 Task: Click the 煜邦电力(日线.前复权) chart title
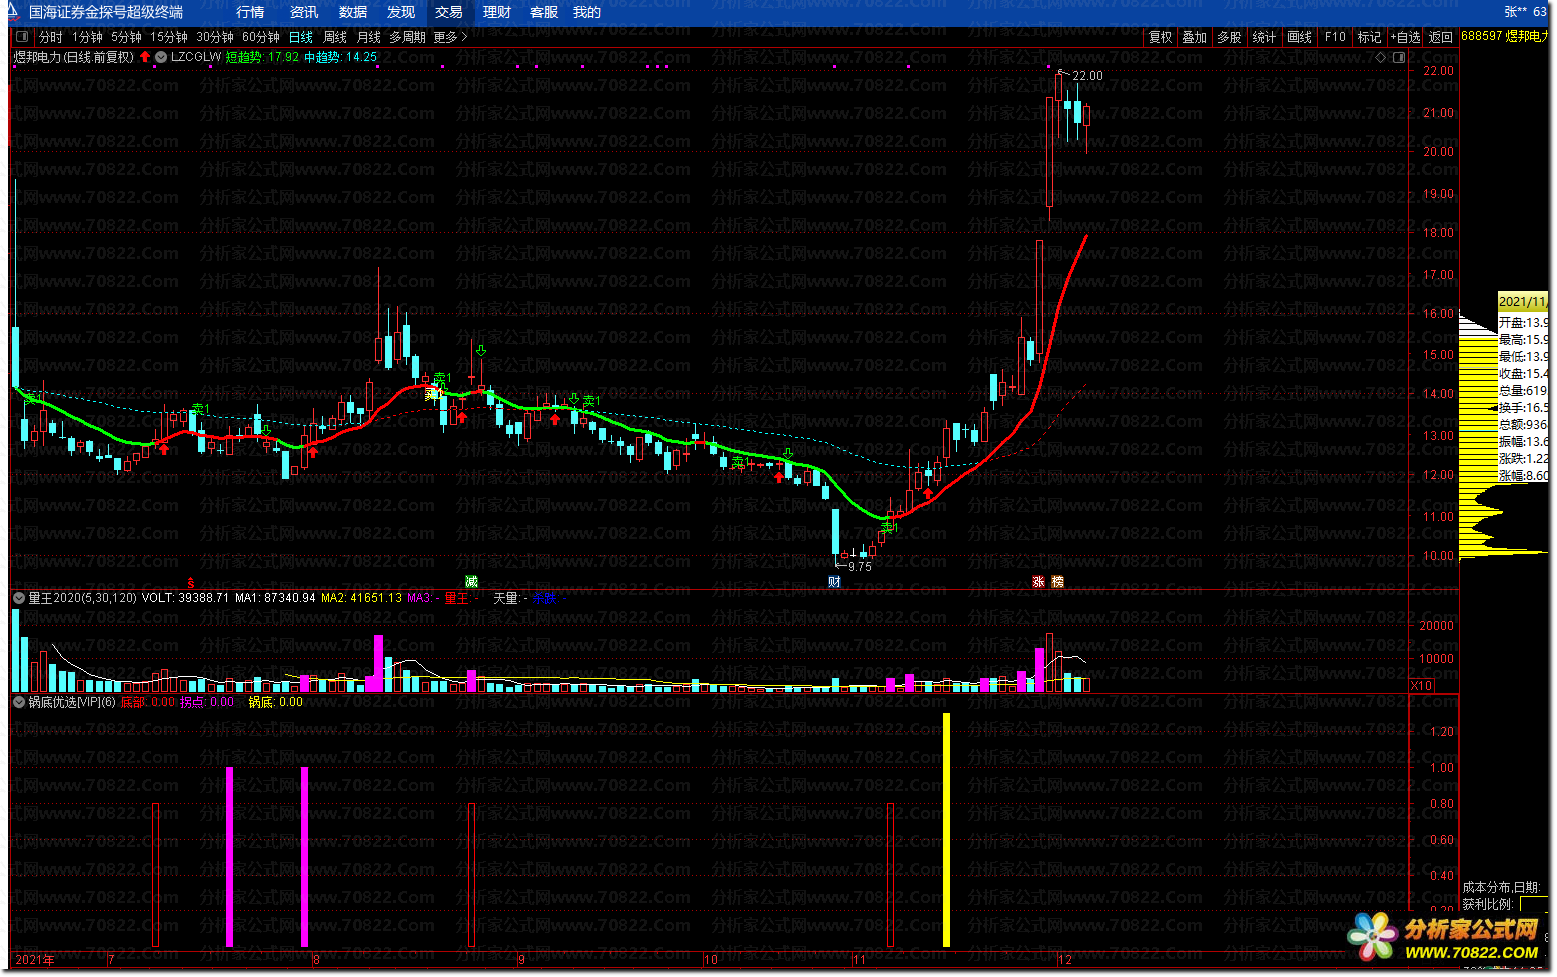(x=74, y=57)
